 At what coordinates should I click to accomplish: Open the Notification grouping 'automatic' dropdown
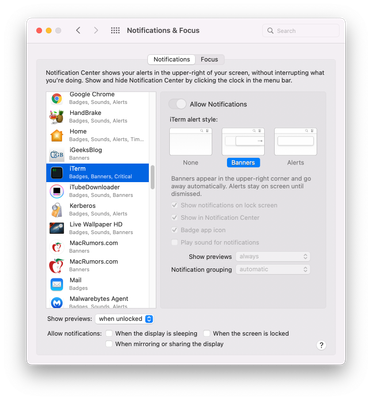pyautogui.click(x=273, y=269)
